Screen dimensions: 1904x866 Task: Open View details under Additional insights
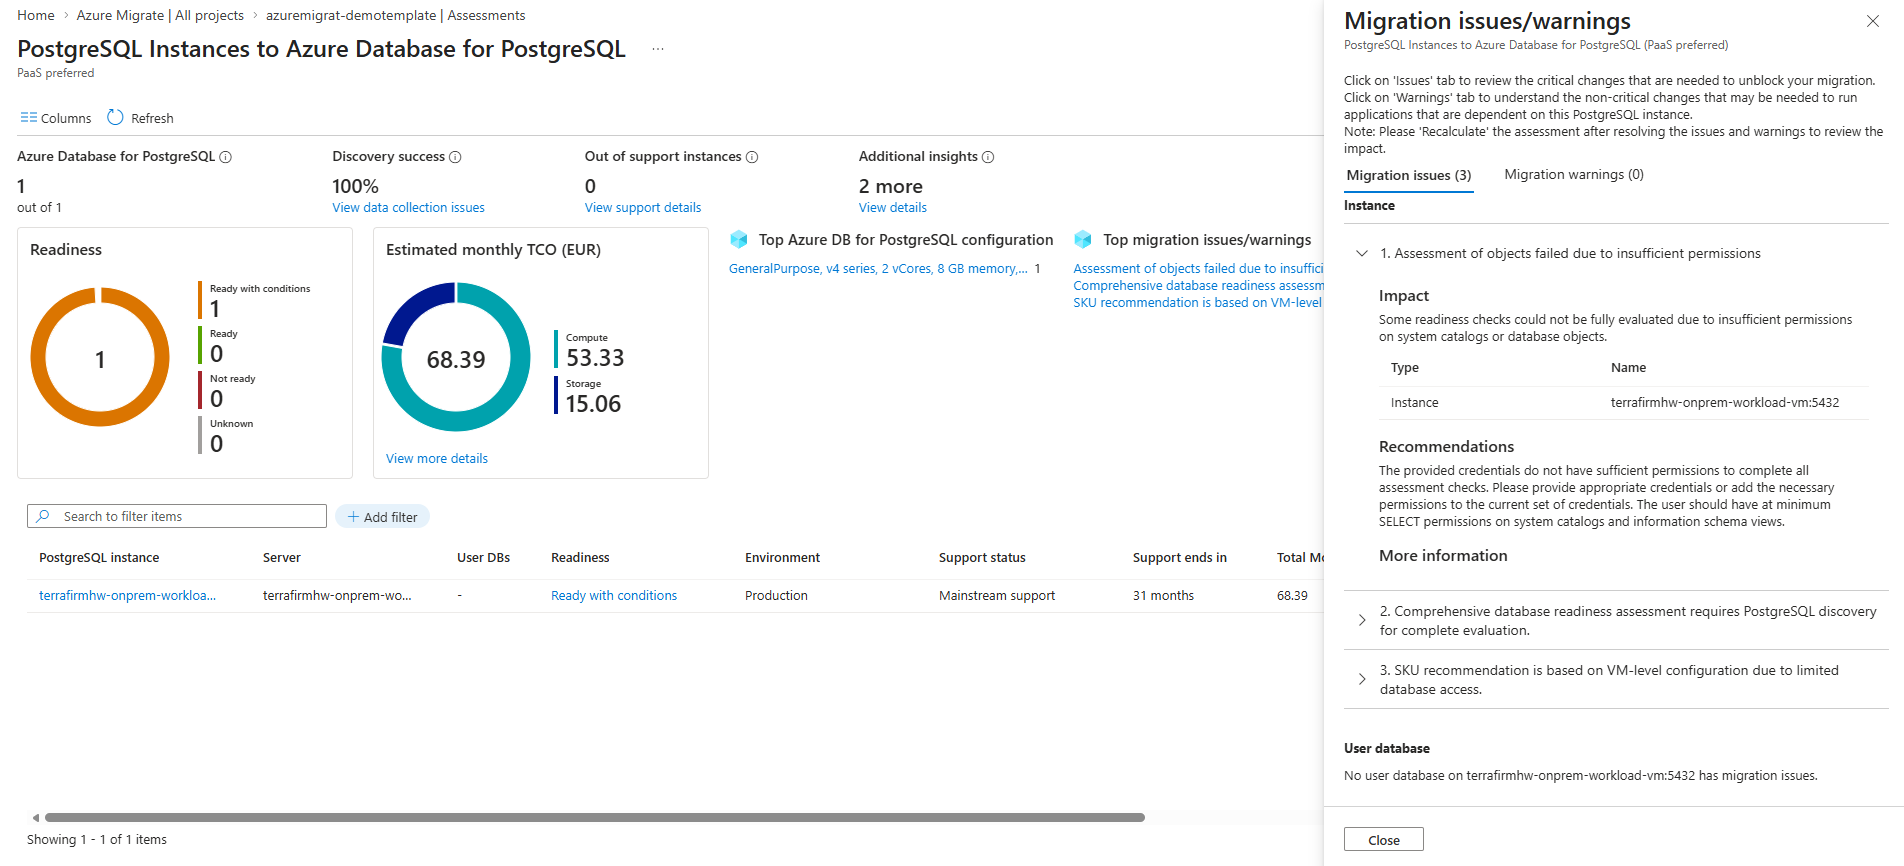point(893,208)
